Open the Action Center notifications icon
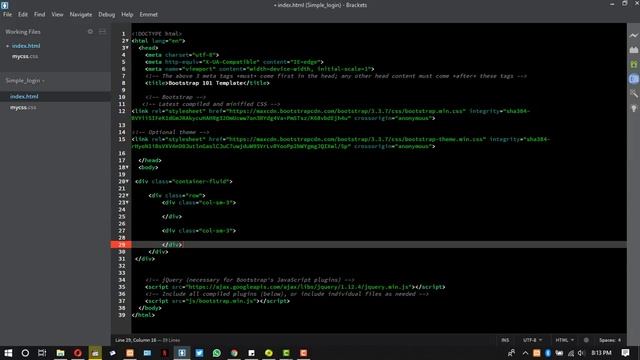This screenshot has width=640, height=360. 625,353
